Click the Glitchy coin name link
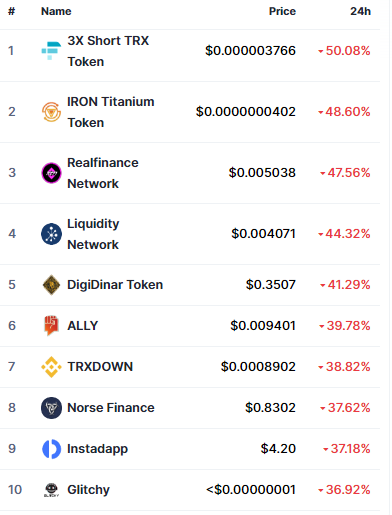The width and height of the screenshot is (392, 515). (x=88, y=490)
